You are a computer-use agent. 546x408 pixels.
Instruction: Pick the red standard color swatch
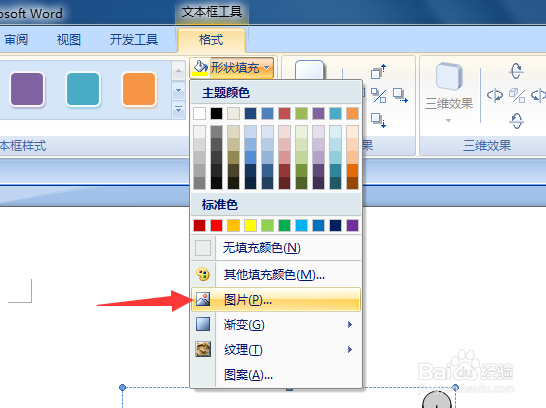pos(216,225)
